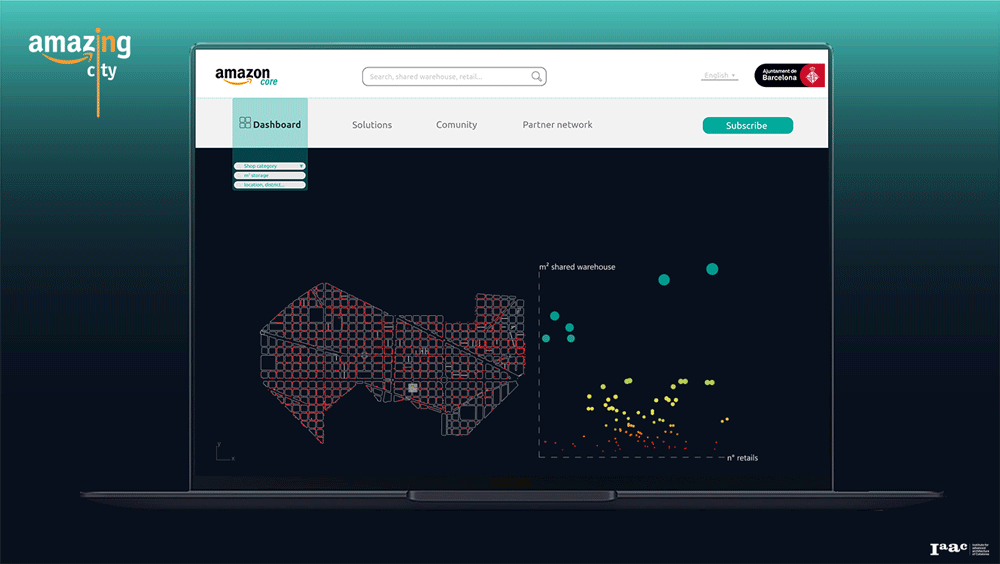Click the magnifying glass search icon

[537, 76]
